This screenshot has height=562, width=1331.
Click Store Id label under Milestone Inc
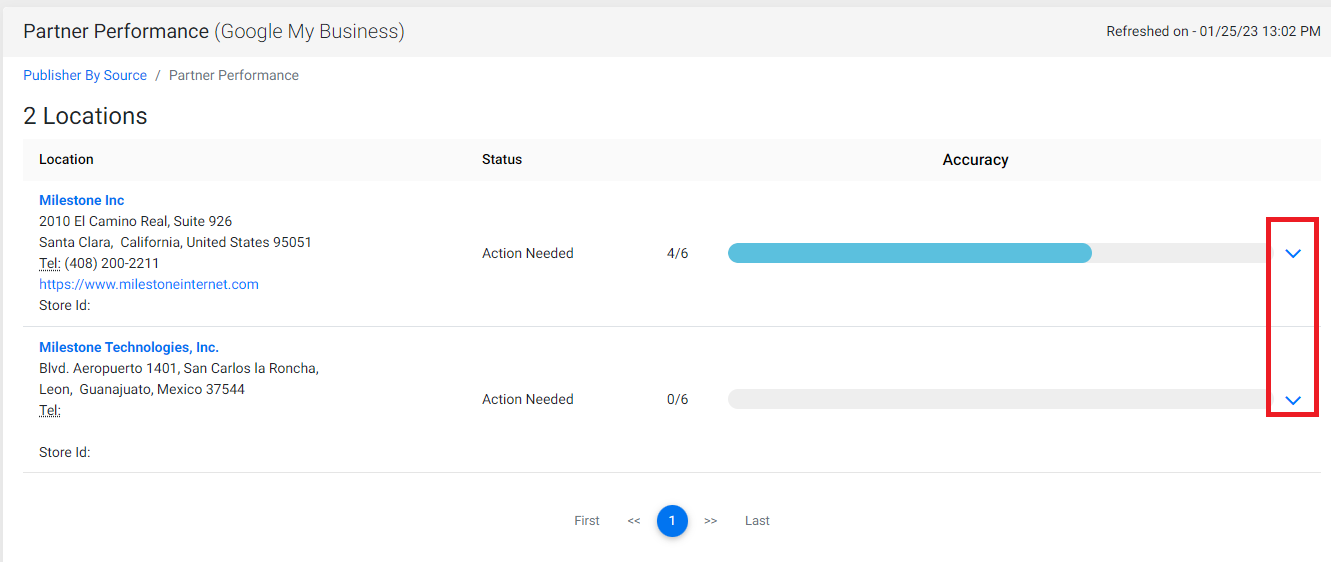click(65, 305)
